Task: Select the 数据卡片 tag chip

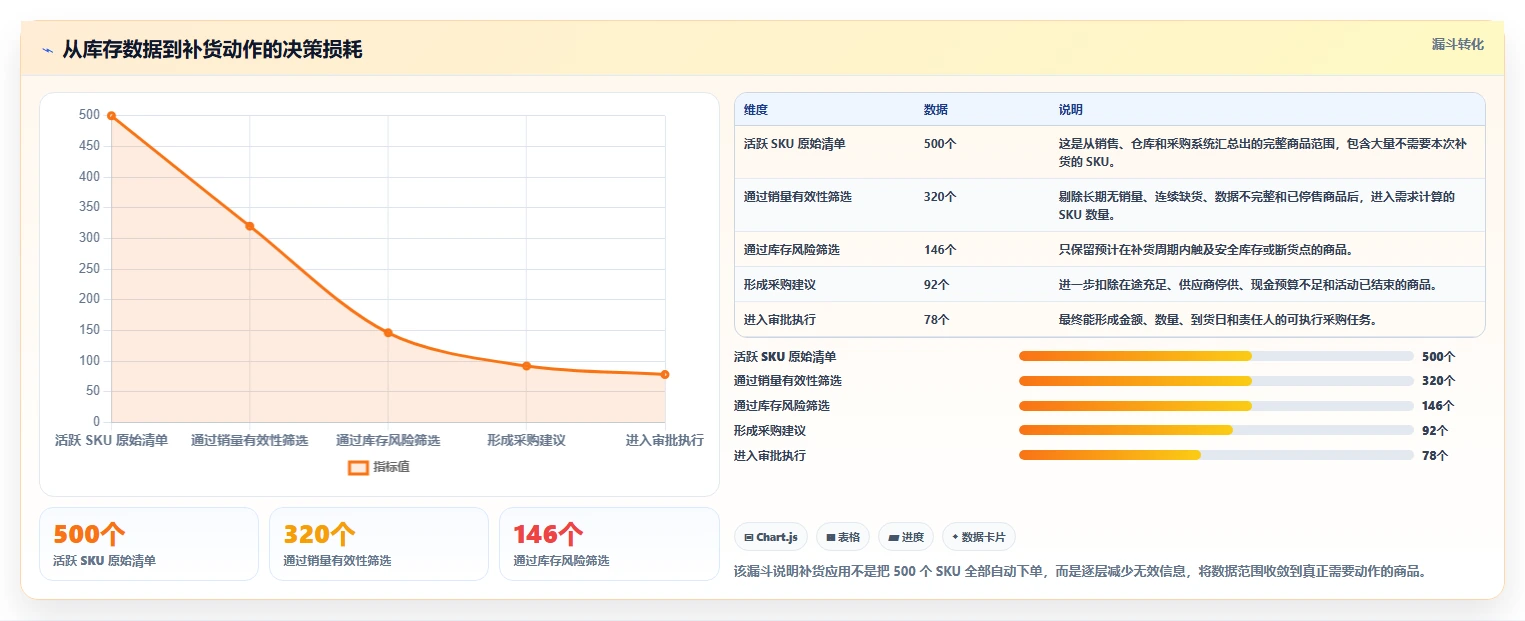Action: 979,537
